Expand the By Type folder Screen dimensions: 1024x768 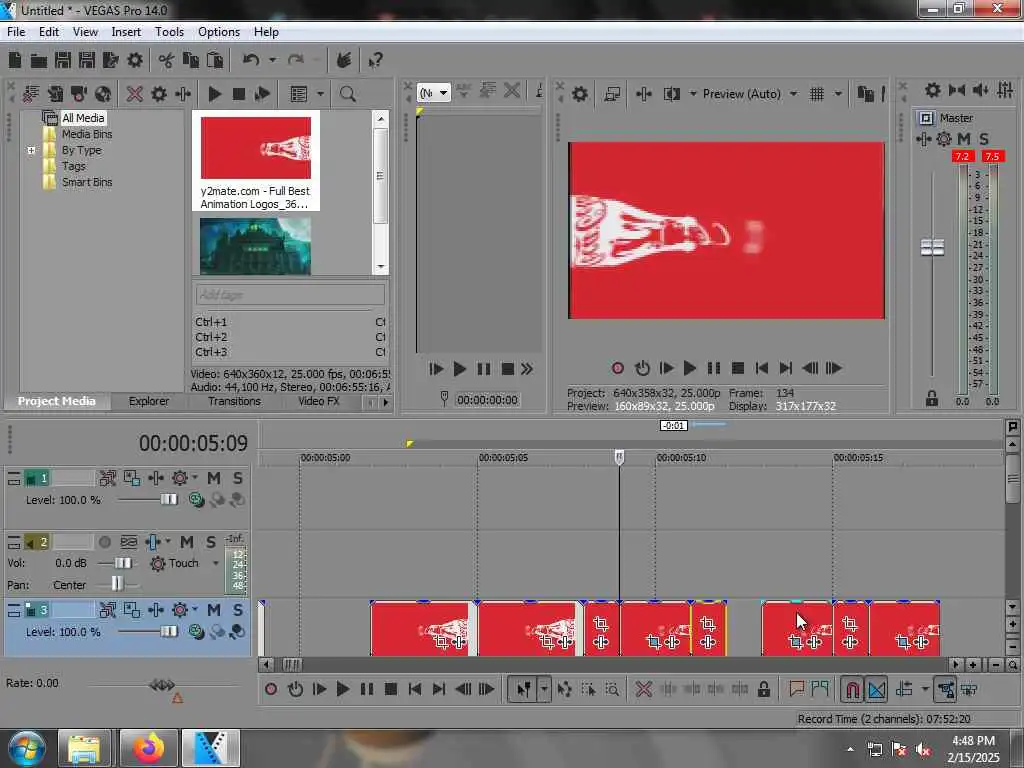(31, 150)
